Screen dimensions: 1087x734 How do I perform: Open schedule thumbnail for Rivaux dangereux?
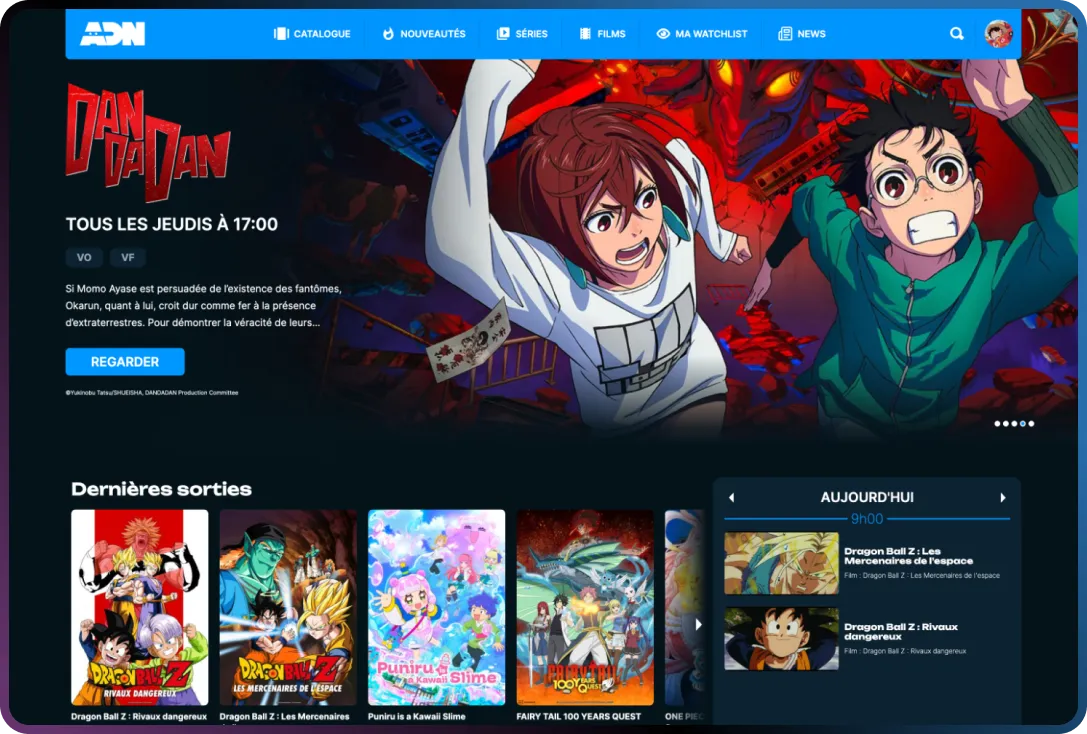point(781,638)
